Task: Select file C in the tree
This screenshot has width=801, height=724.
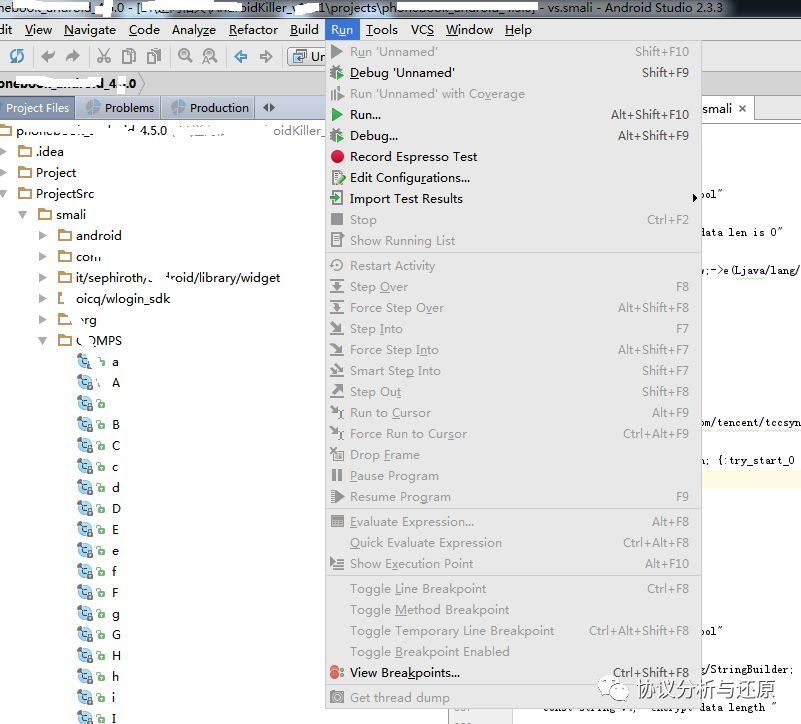Action: pos(116,446)
